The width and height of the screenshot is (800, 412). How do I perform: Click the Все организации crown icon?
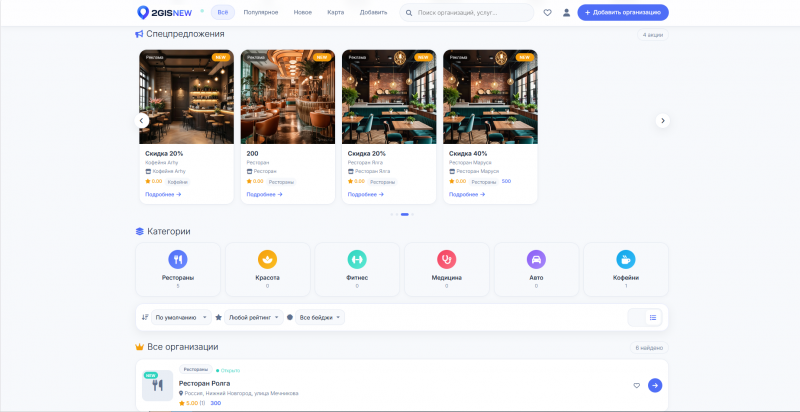click(139, 347)
